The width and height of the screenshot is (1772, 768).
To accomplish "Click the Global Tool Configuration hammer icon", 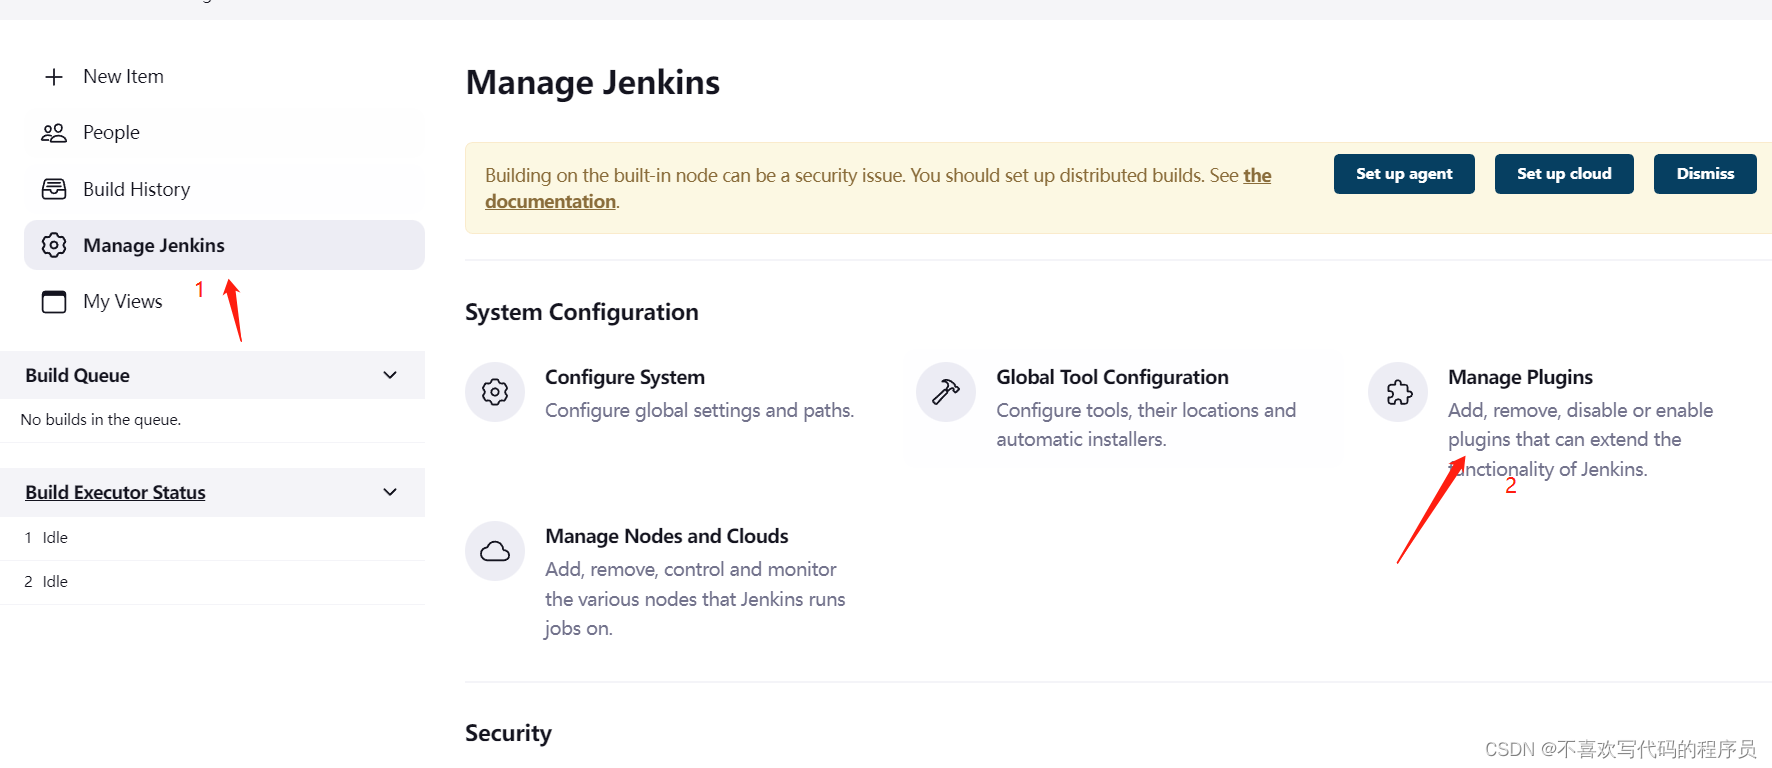I will 946,392.
